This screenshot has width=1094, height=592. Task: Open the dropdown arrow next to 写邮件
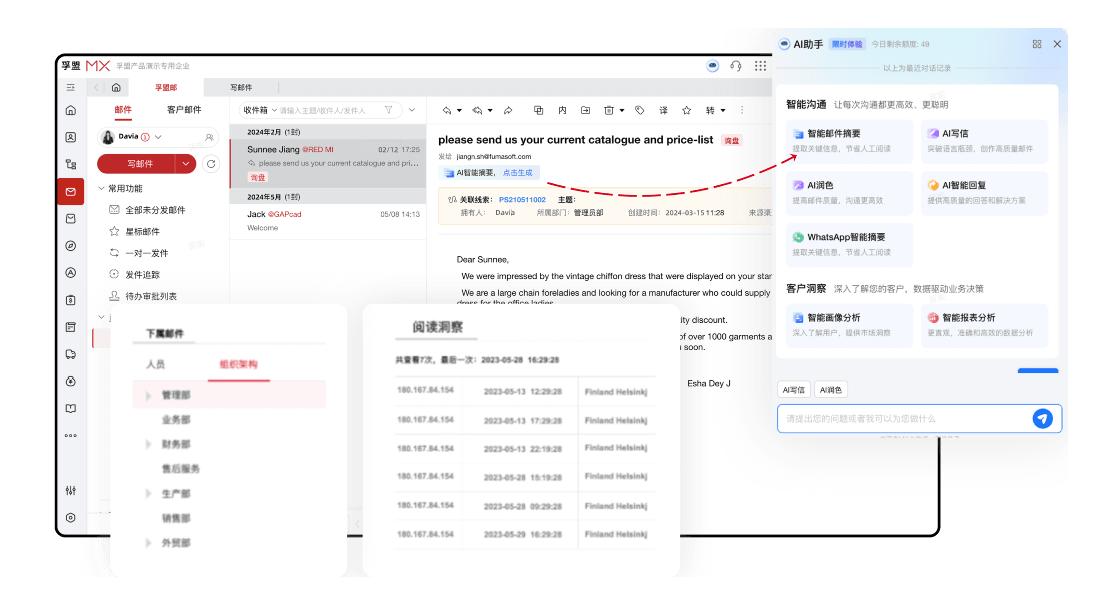(x=185, y=163)
